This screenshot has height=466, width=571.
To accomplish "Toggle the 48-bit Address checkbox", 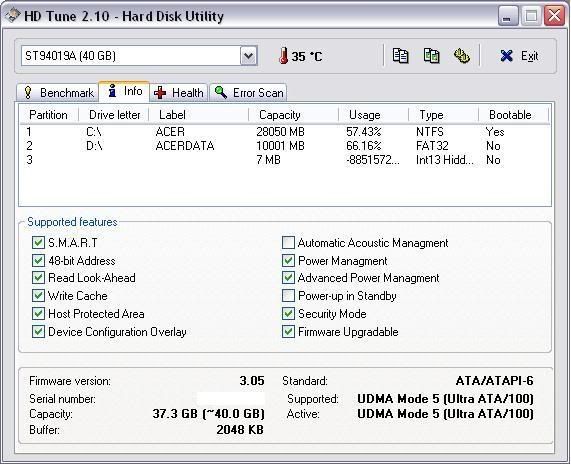I will [38, 260].
